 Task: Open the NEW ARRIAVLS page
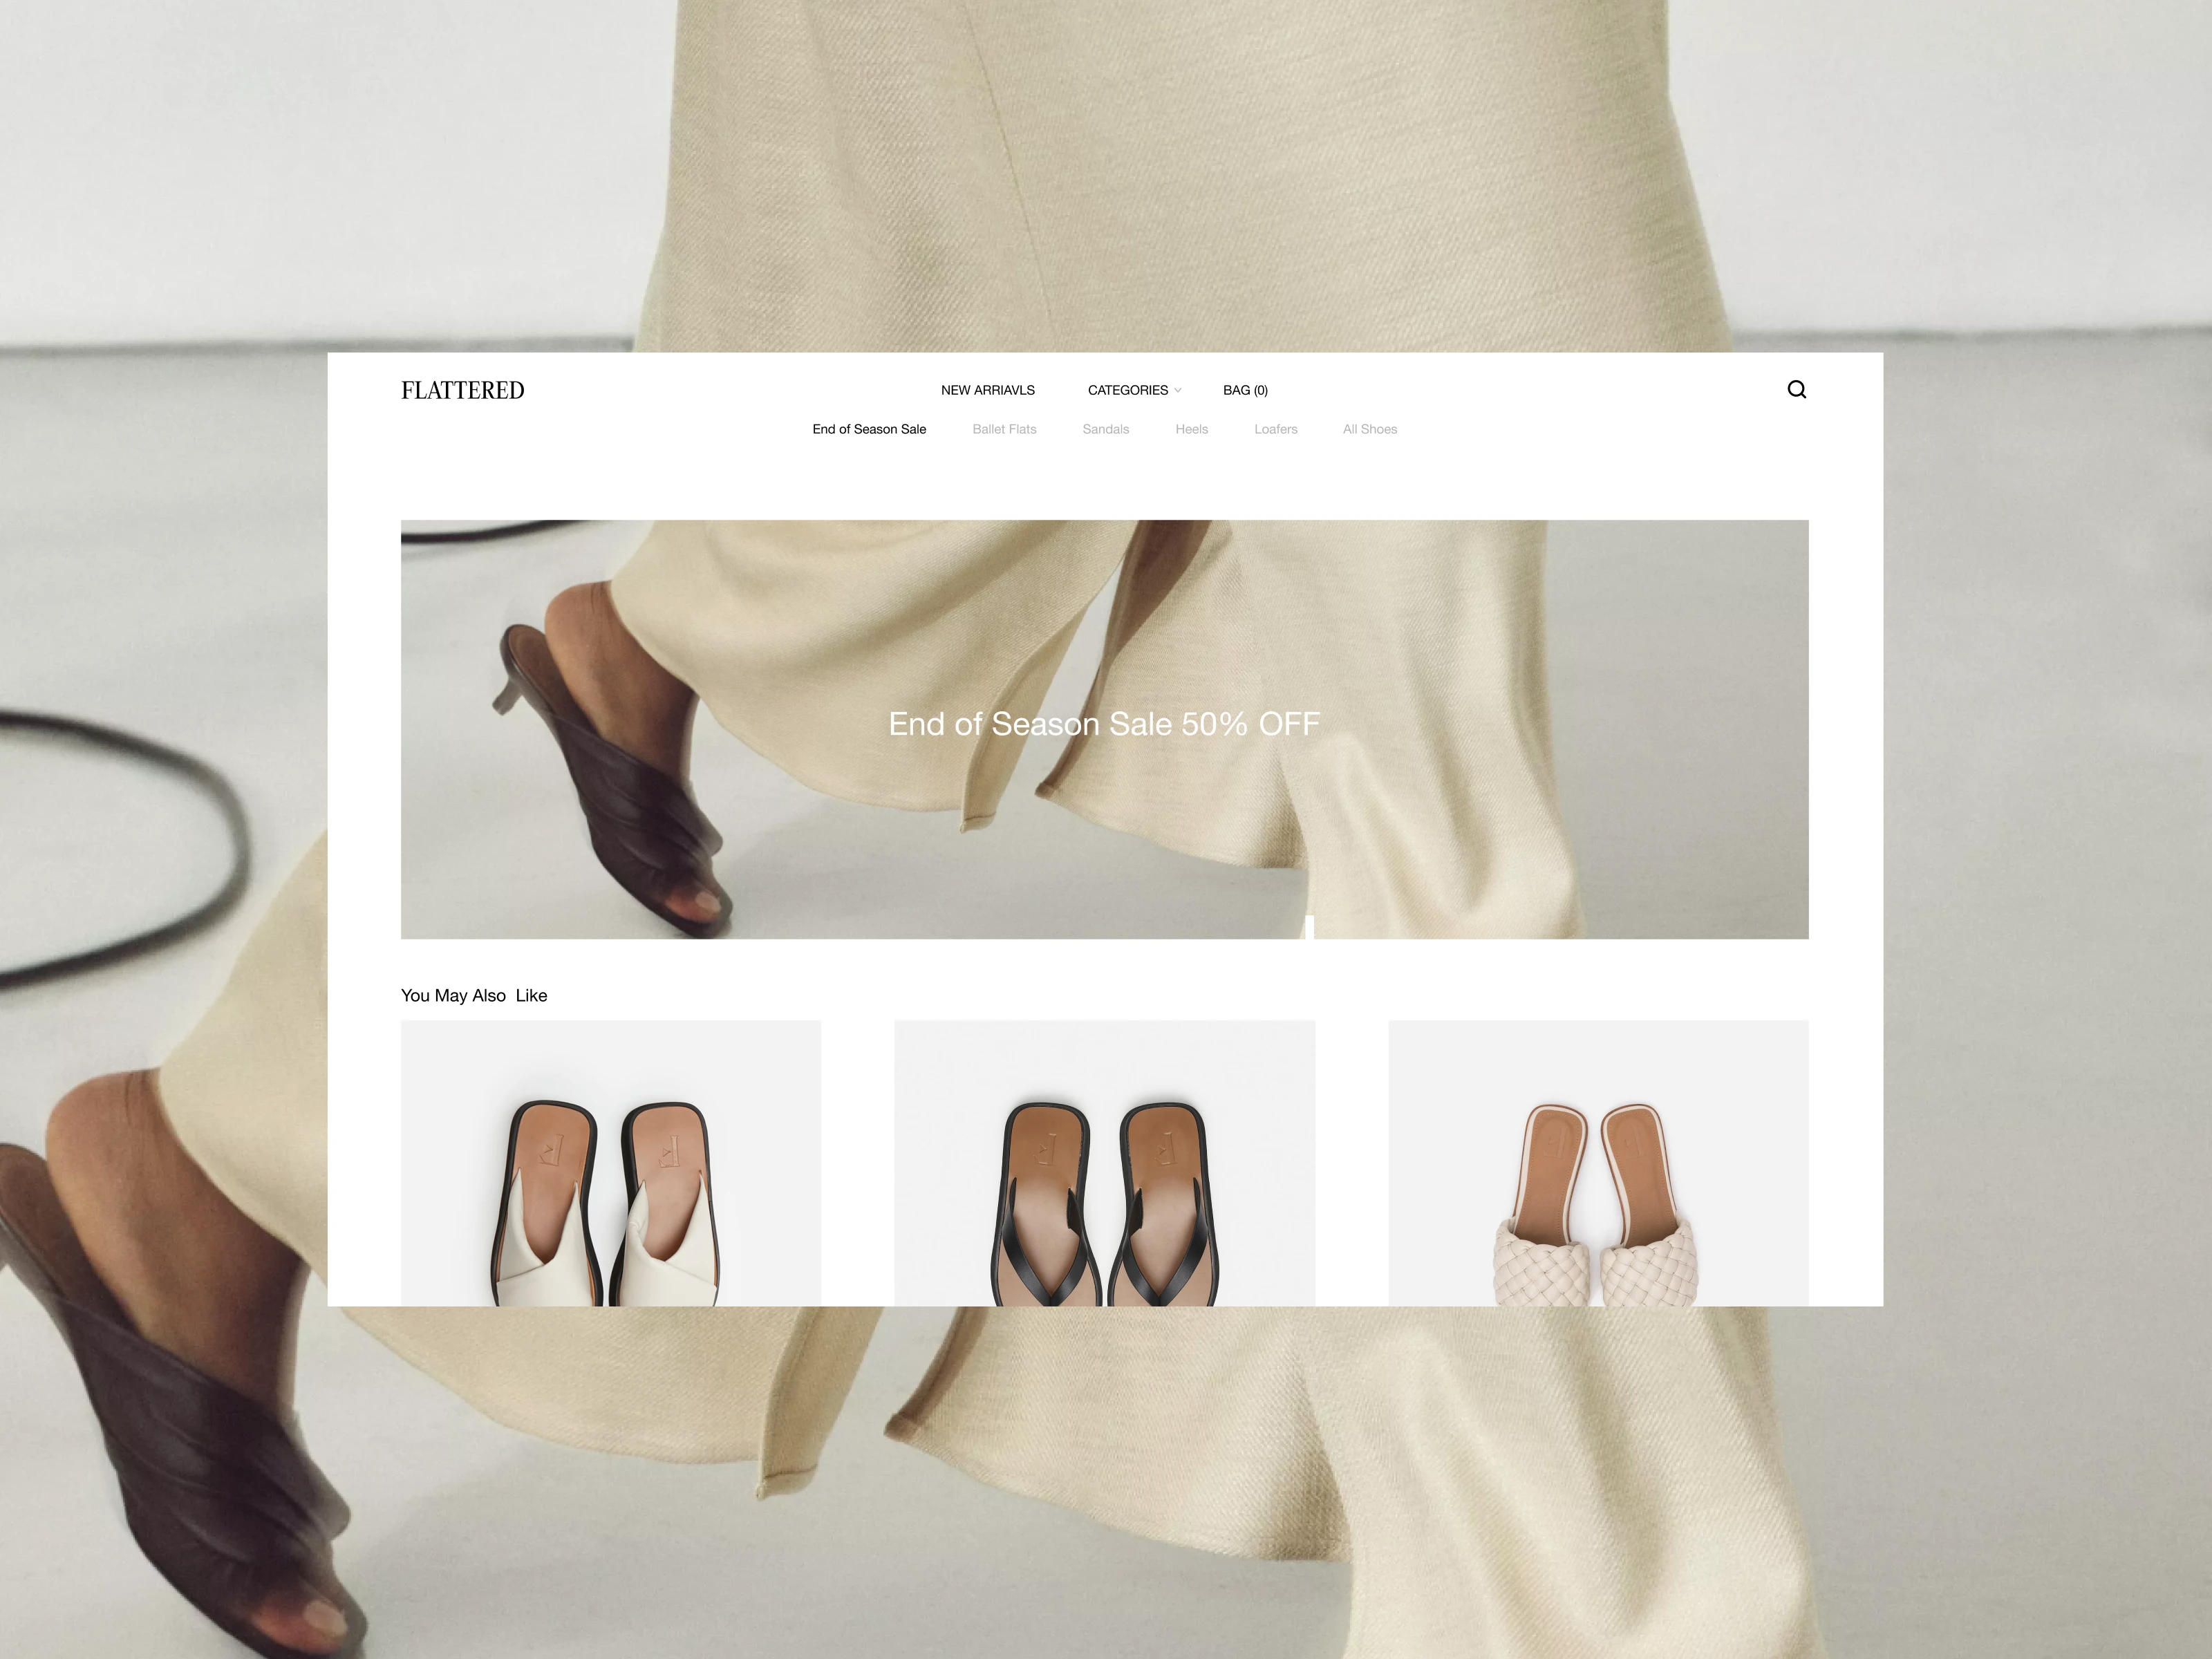[987, 390]
